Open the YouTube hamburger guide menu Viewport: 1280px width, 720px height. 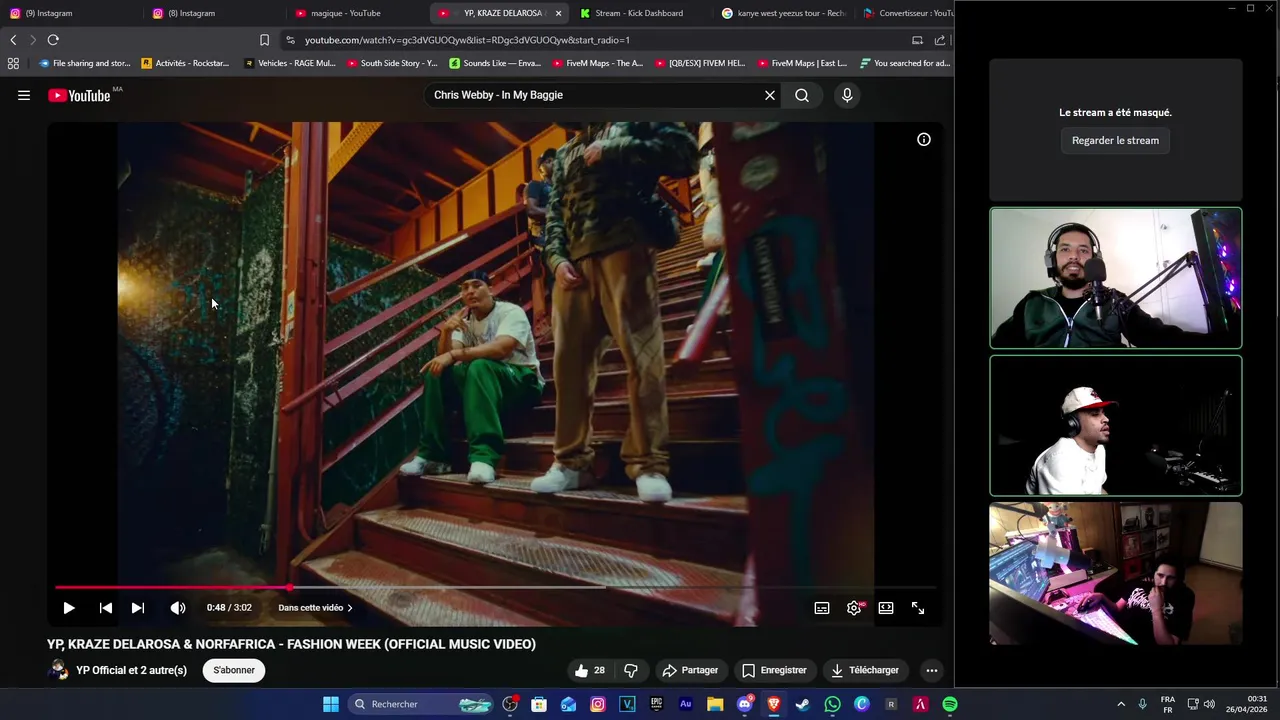click(x=24, y=95)
